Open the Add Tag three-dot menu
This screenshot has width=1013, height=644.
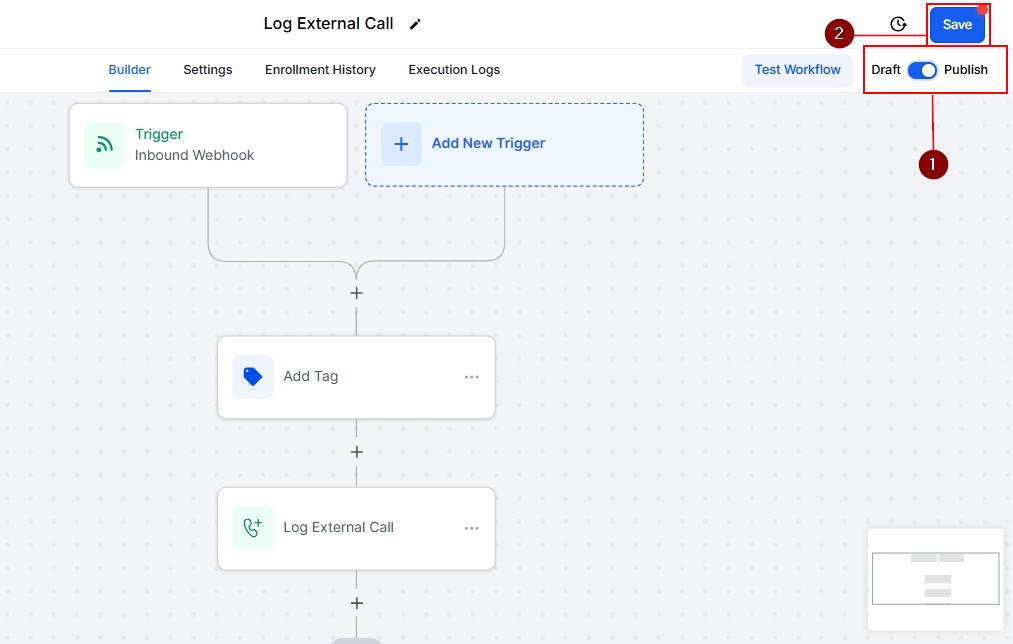coord(472,377)
